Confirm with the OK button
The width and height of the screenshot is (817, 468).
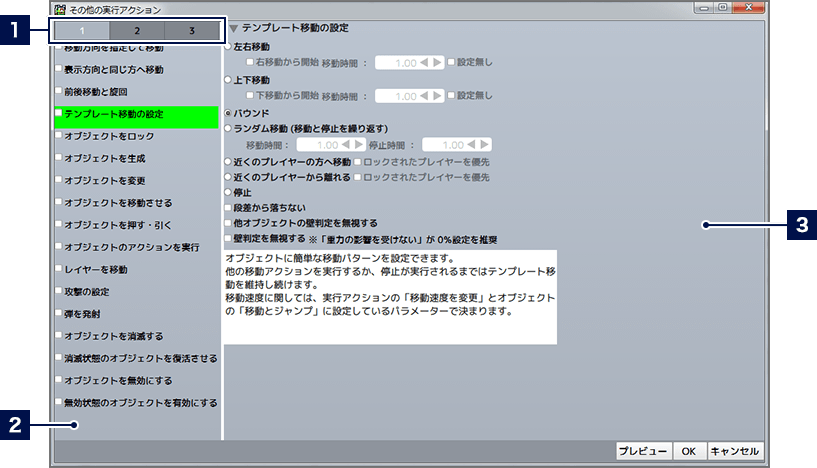coord(688,451)
